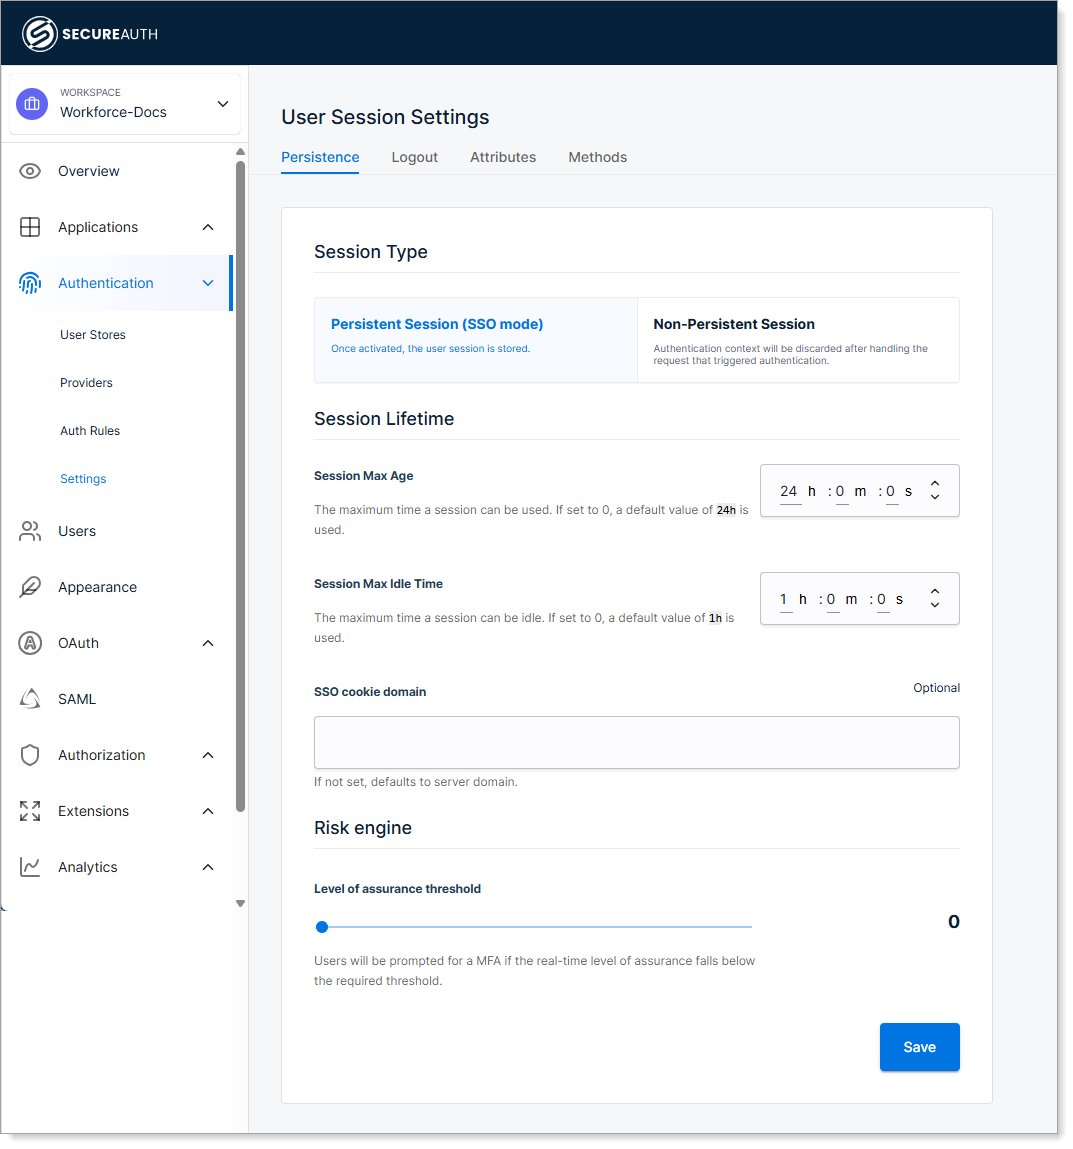Increase Session Max Age with up arrow

tap(935, 484)
